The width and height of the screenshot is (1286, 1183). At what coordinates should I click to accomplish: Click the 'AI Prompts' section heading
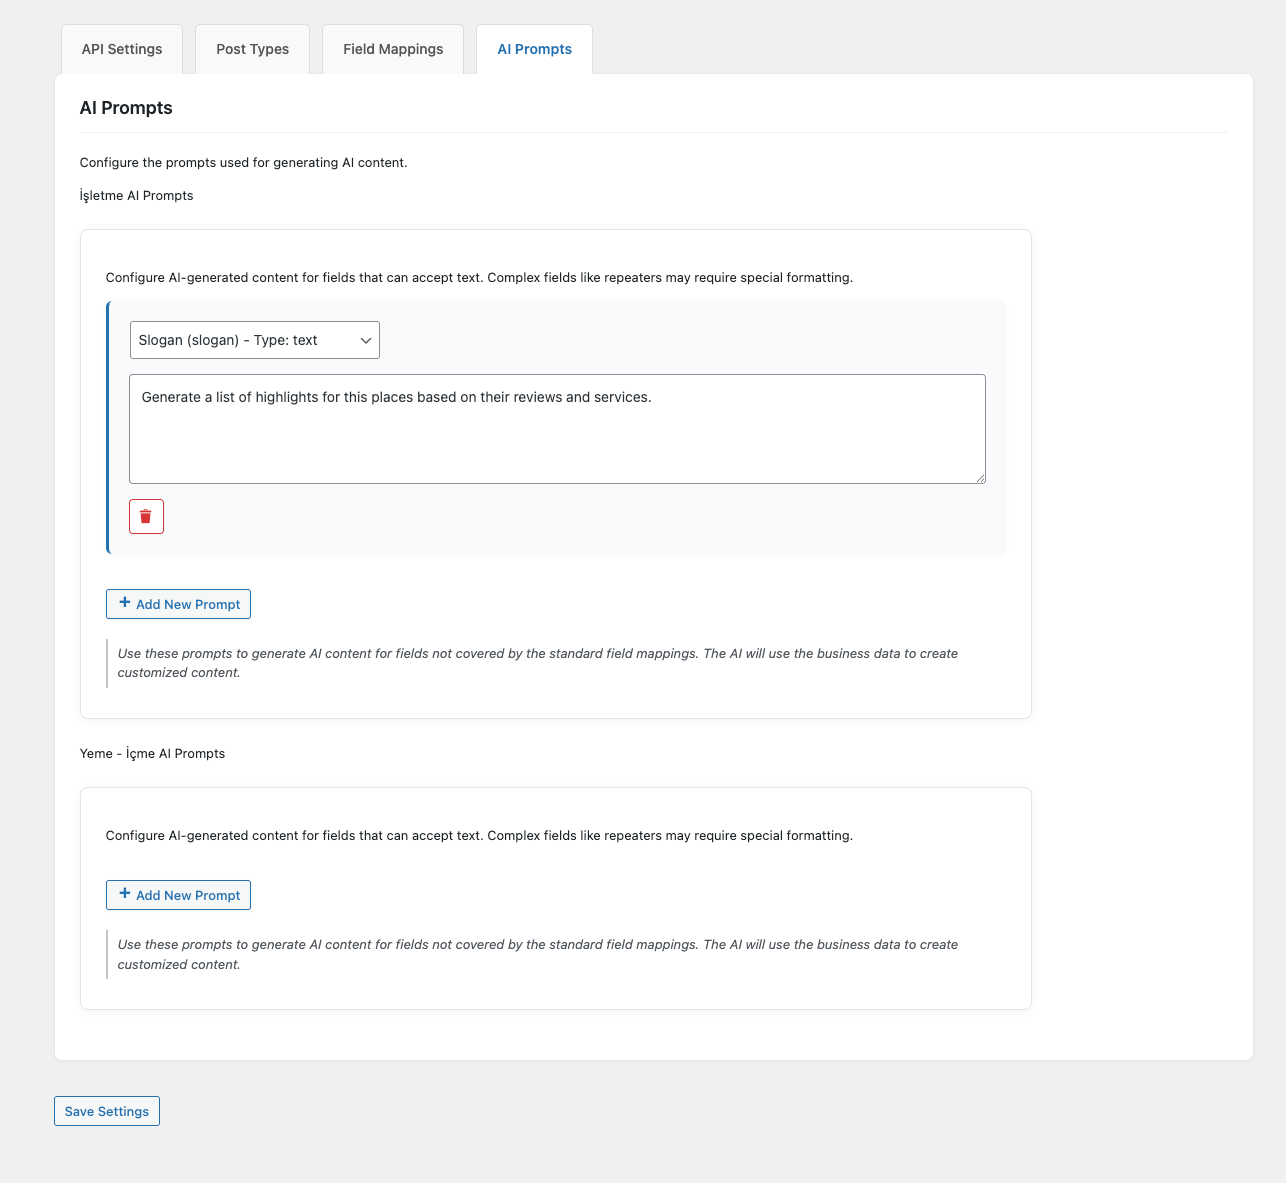(126, 108)
